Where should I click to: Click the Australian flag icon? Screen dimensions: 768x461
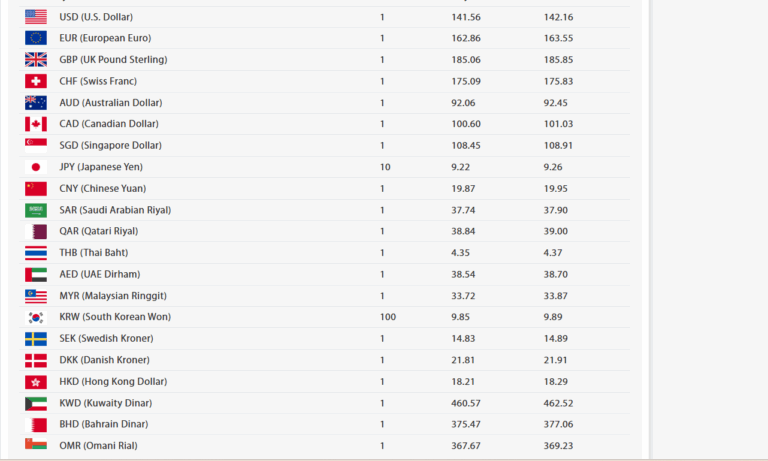point(36,103)
